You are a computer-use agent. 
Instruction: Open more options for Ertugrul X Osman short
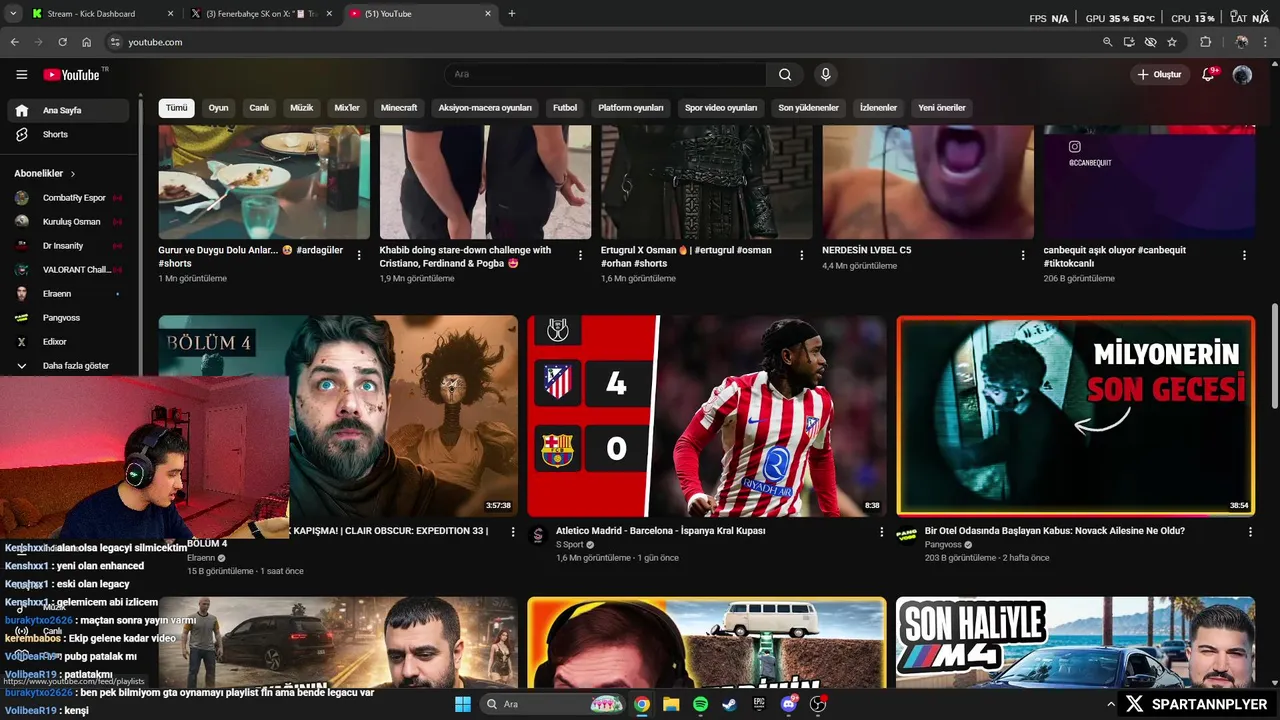click(801, 255)
